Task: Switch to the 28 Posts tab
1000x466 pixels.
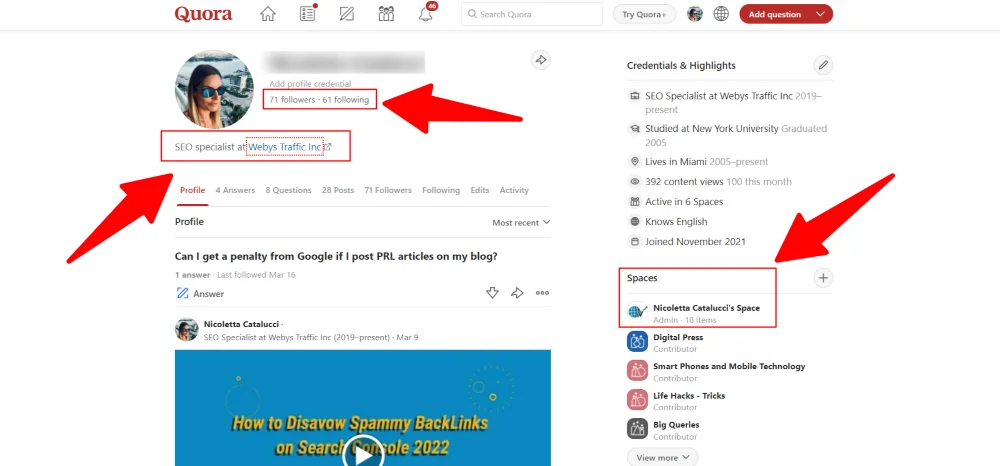Action: pos(338,190)
